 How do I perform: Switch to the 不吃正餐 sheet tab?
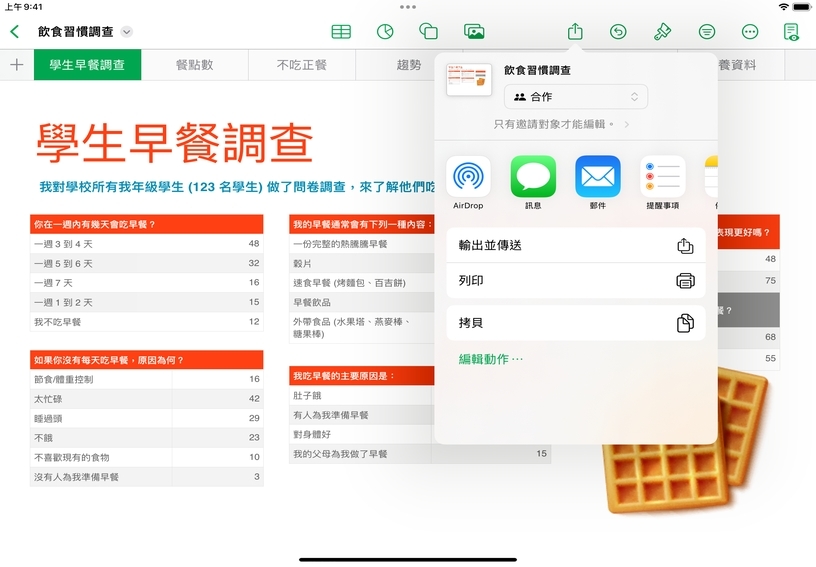301,65
